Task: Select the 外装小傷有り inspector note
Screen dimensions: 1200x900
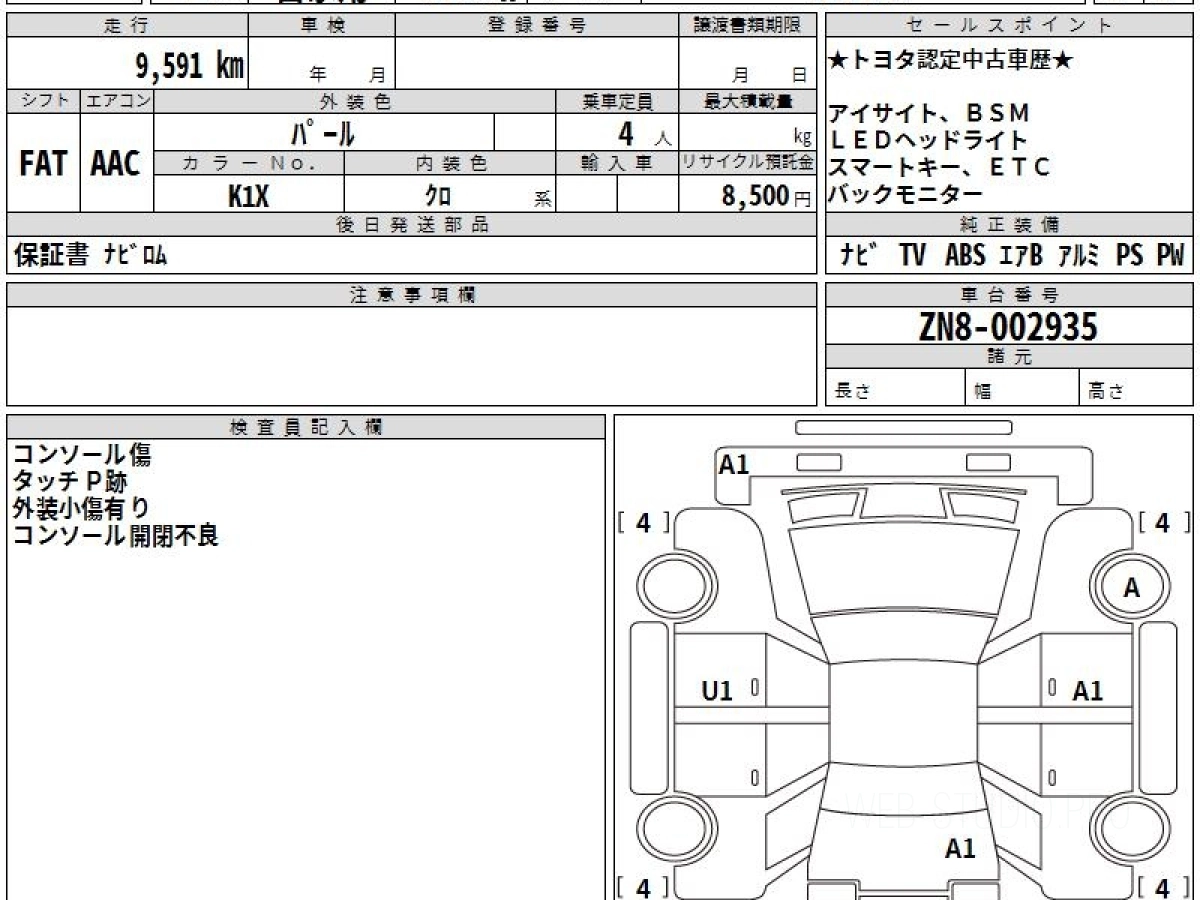Action: [x=82, y=509]
